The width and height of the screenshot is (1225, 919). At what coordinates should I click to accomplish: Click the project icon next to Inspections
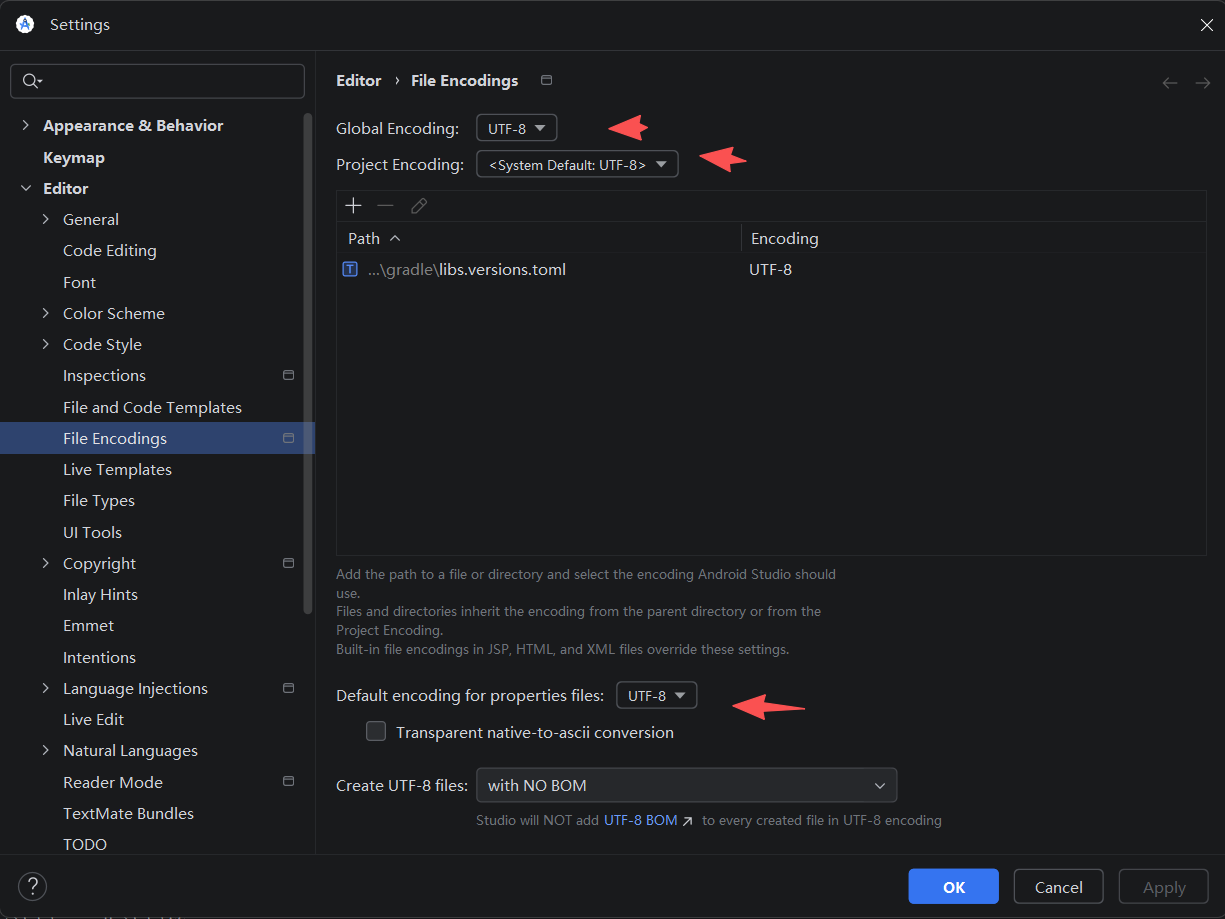pos(289,375)
